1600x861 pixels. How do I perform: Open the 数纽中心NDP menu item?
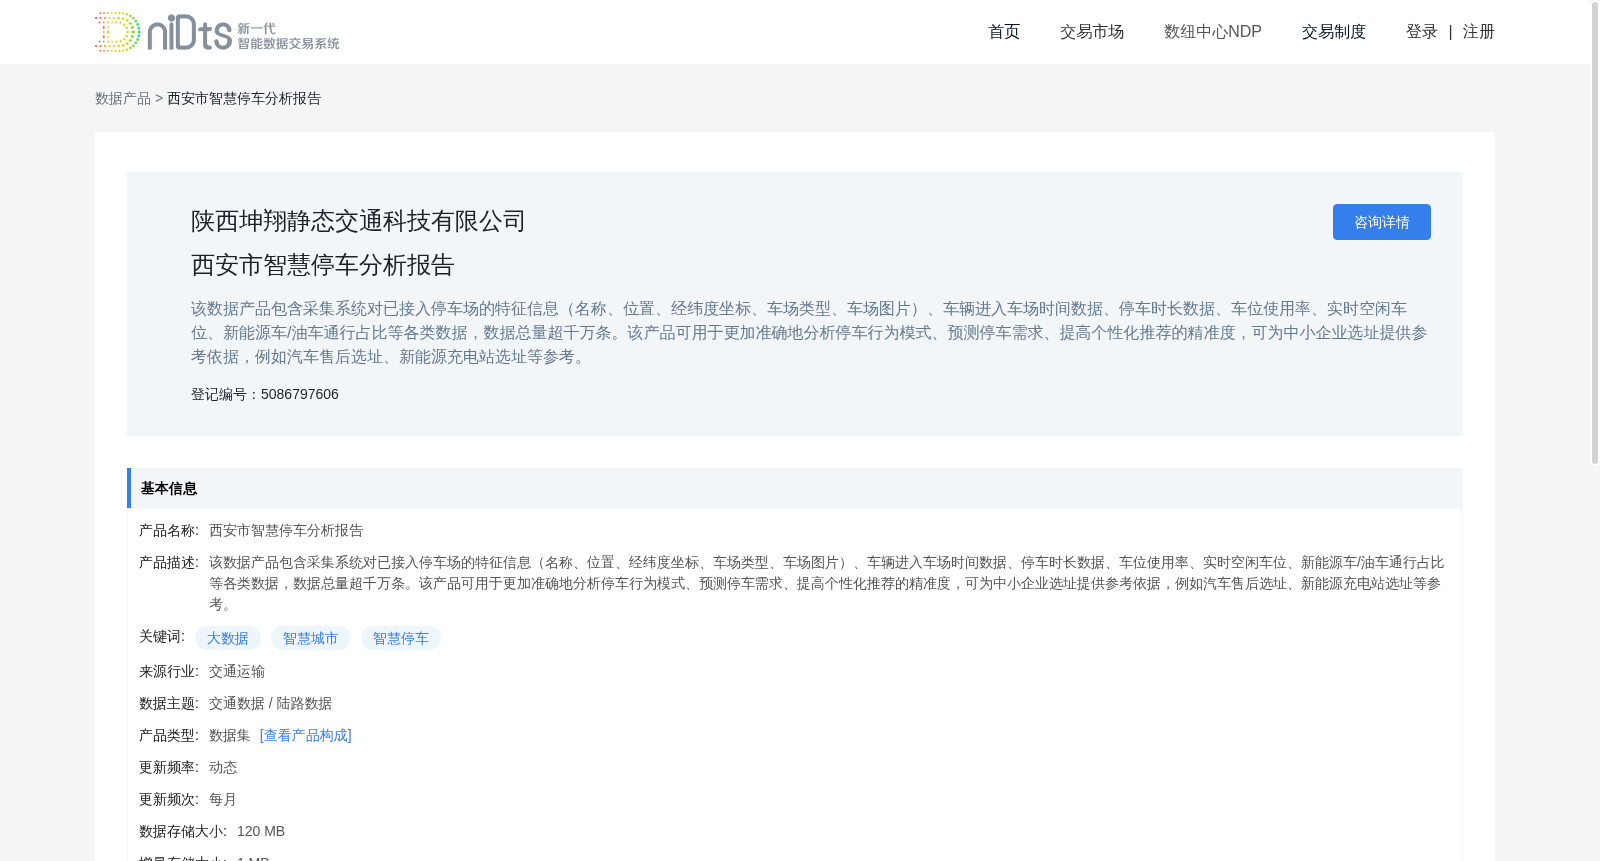point(1213,32)
